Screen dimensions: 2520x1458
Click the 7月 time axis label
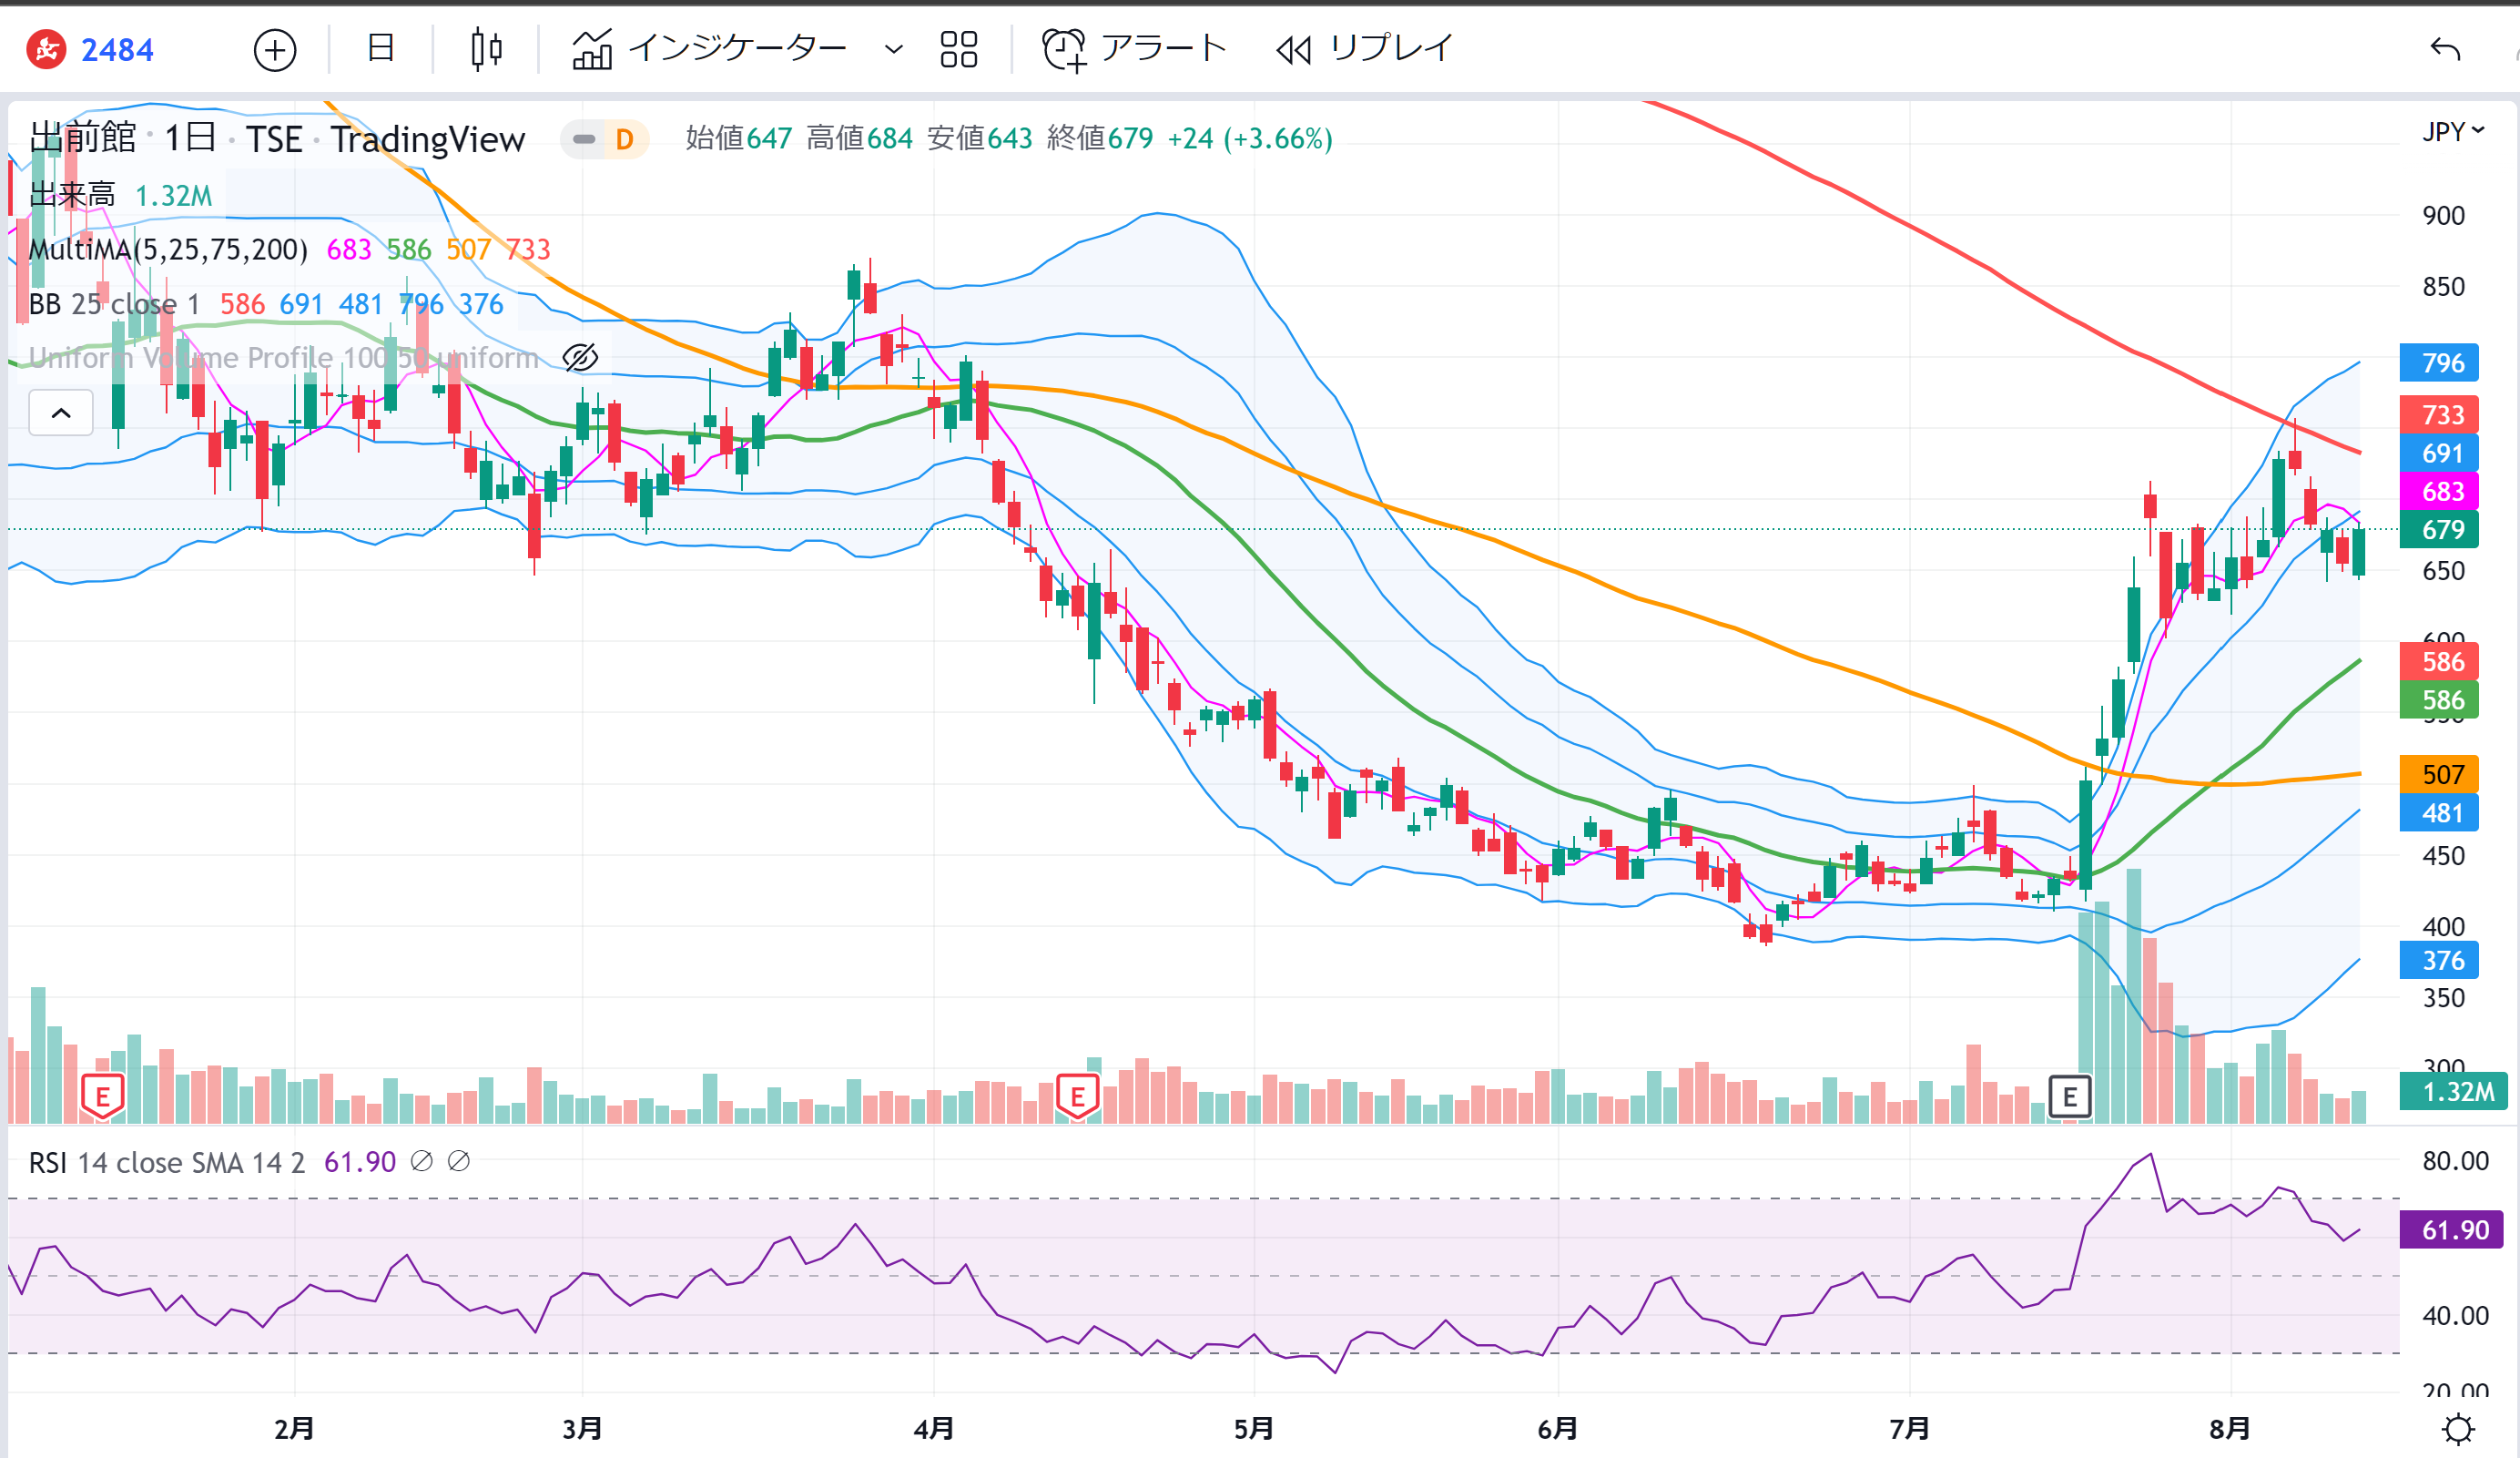point(1910,1429)
